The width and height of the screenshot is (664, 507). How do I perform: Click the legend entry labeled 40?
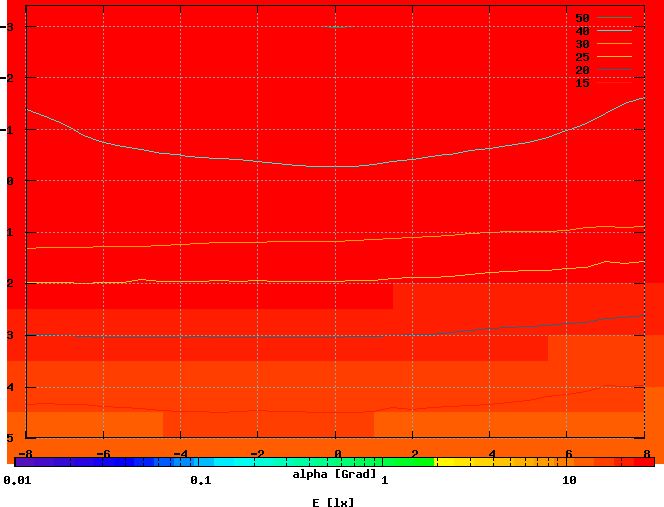coord(583,31)
